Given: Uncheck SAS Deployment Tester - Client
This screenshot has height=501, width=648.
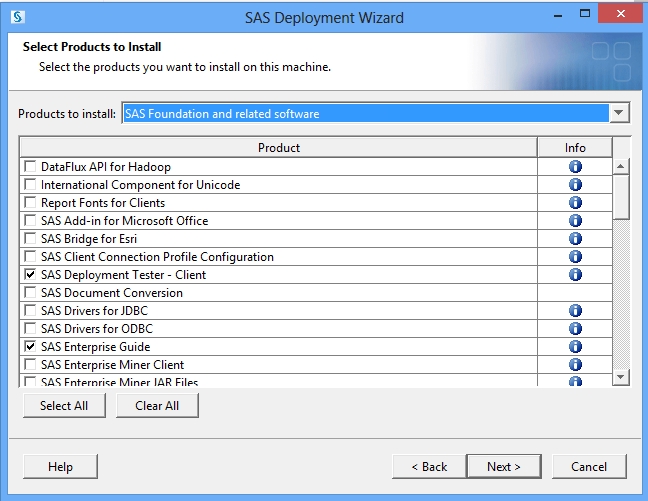Looking at the screenshot, I should click(30, 274).
